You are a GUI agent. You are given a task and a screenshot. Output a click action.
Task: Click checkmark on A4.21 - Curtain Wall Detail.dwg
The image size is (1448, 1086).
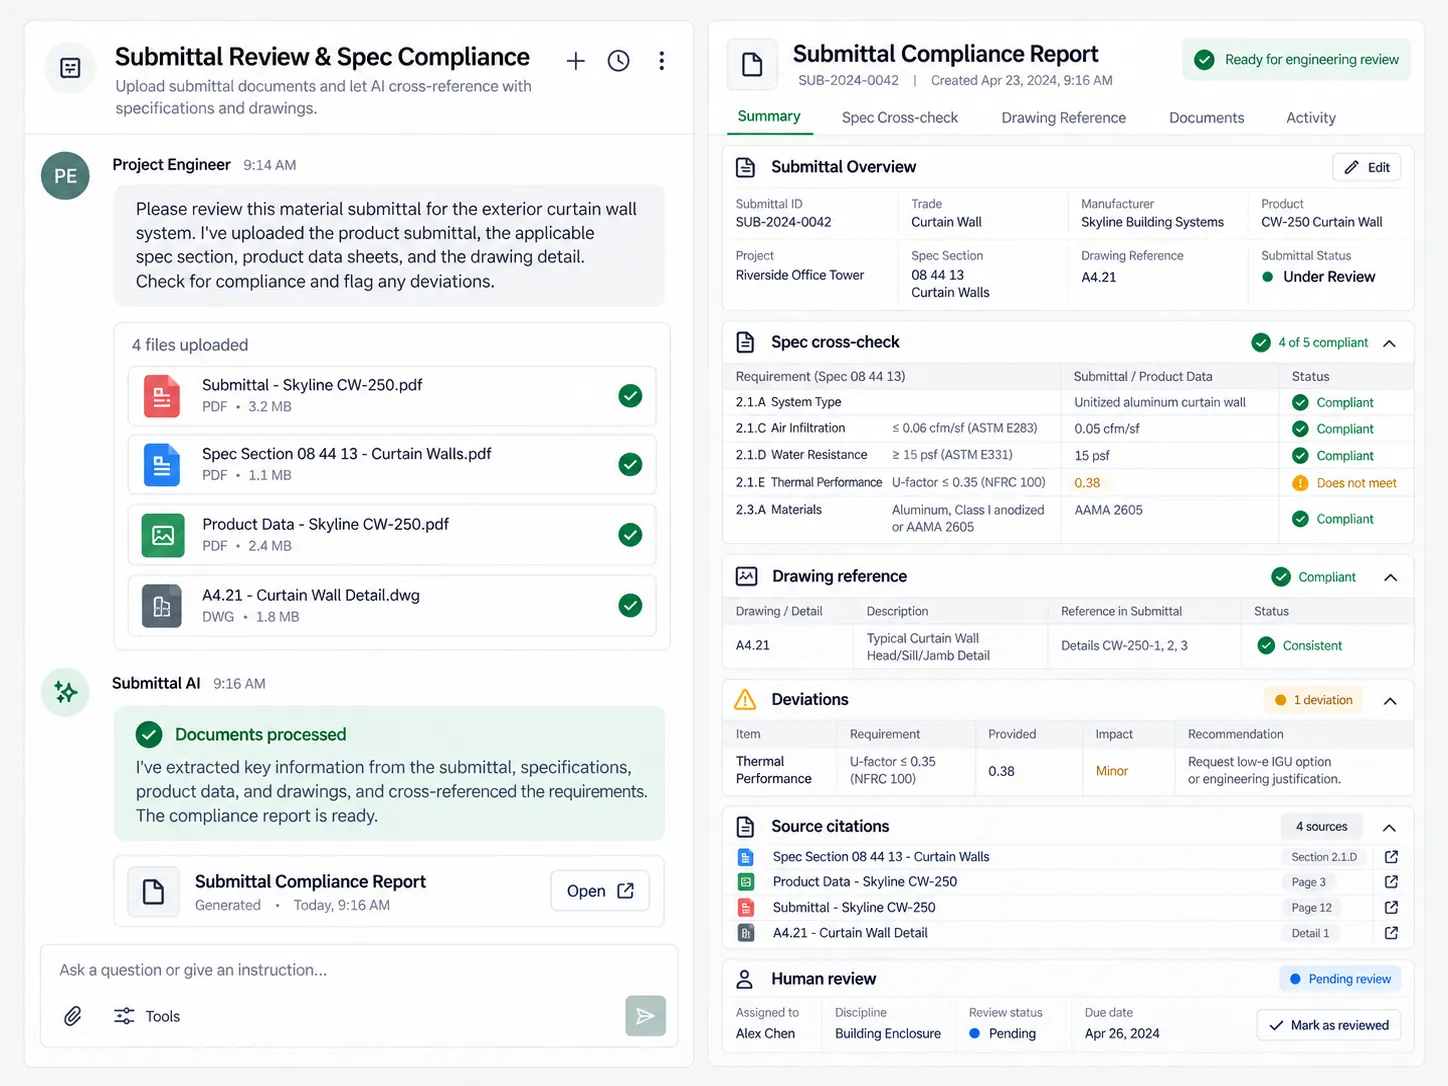[630, 605]
